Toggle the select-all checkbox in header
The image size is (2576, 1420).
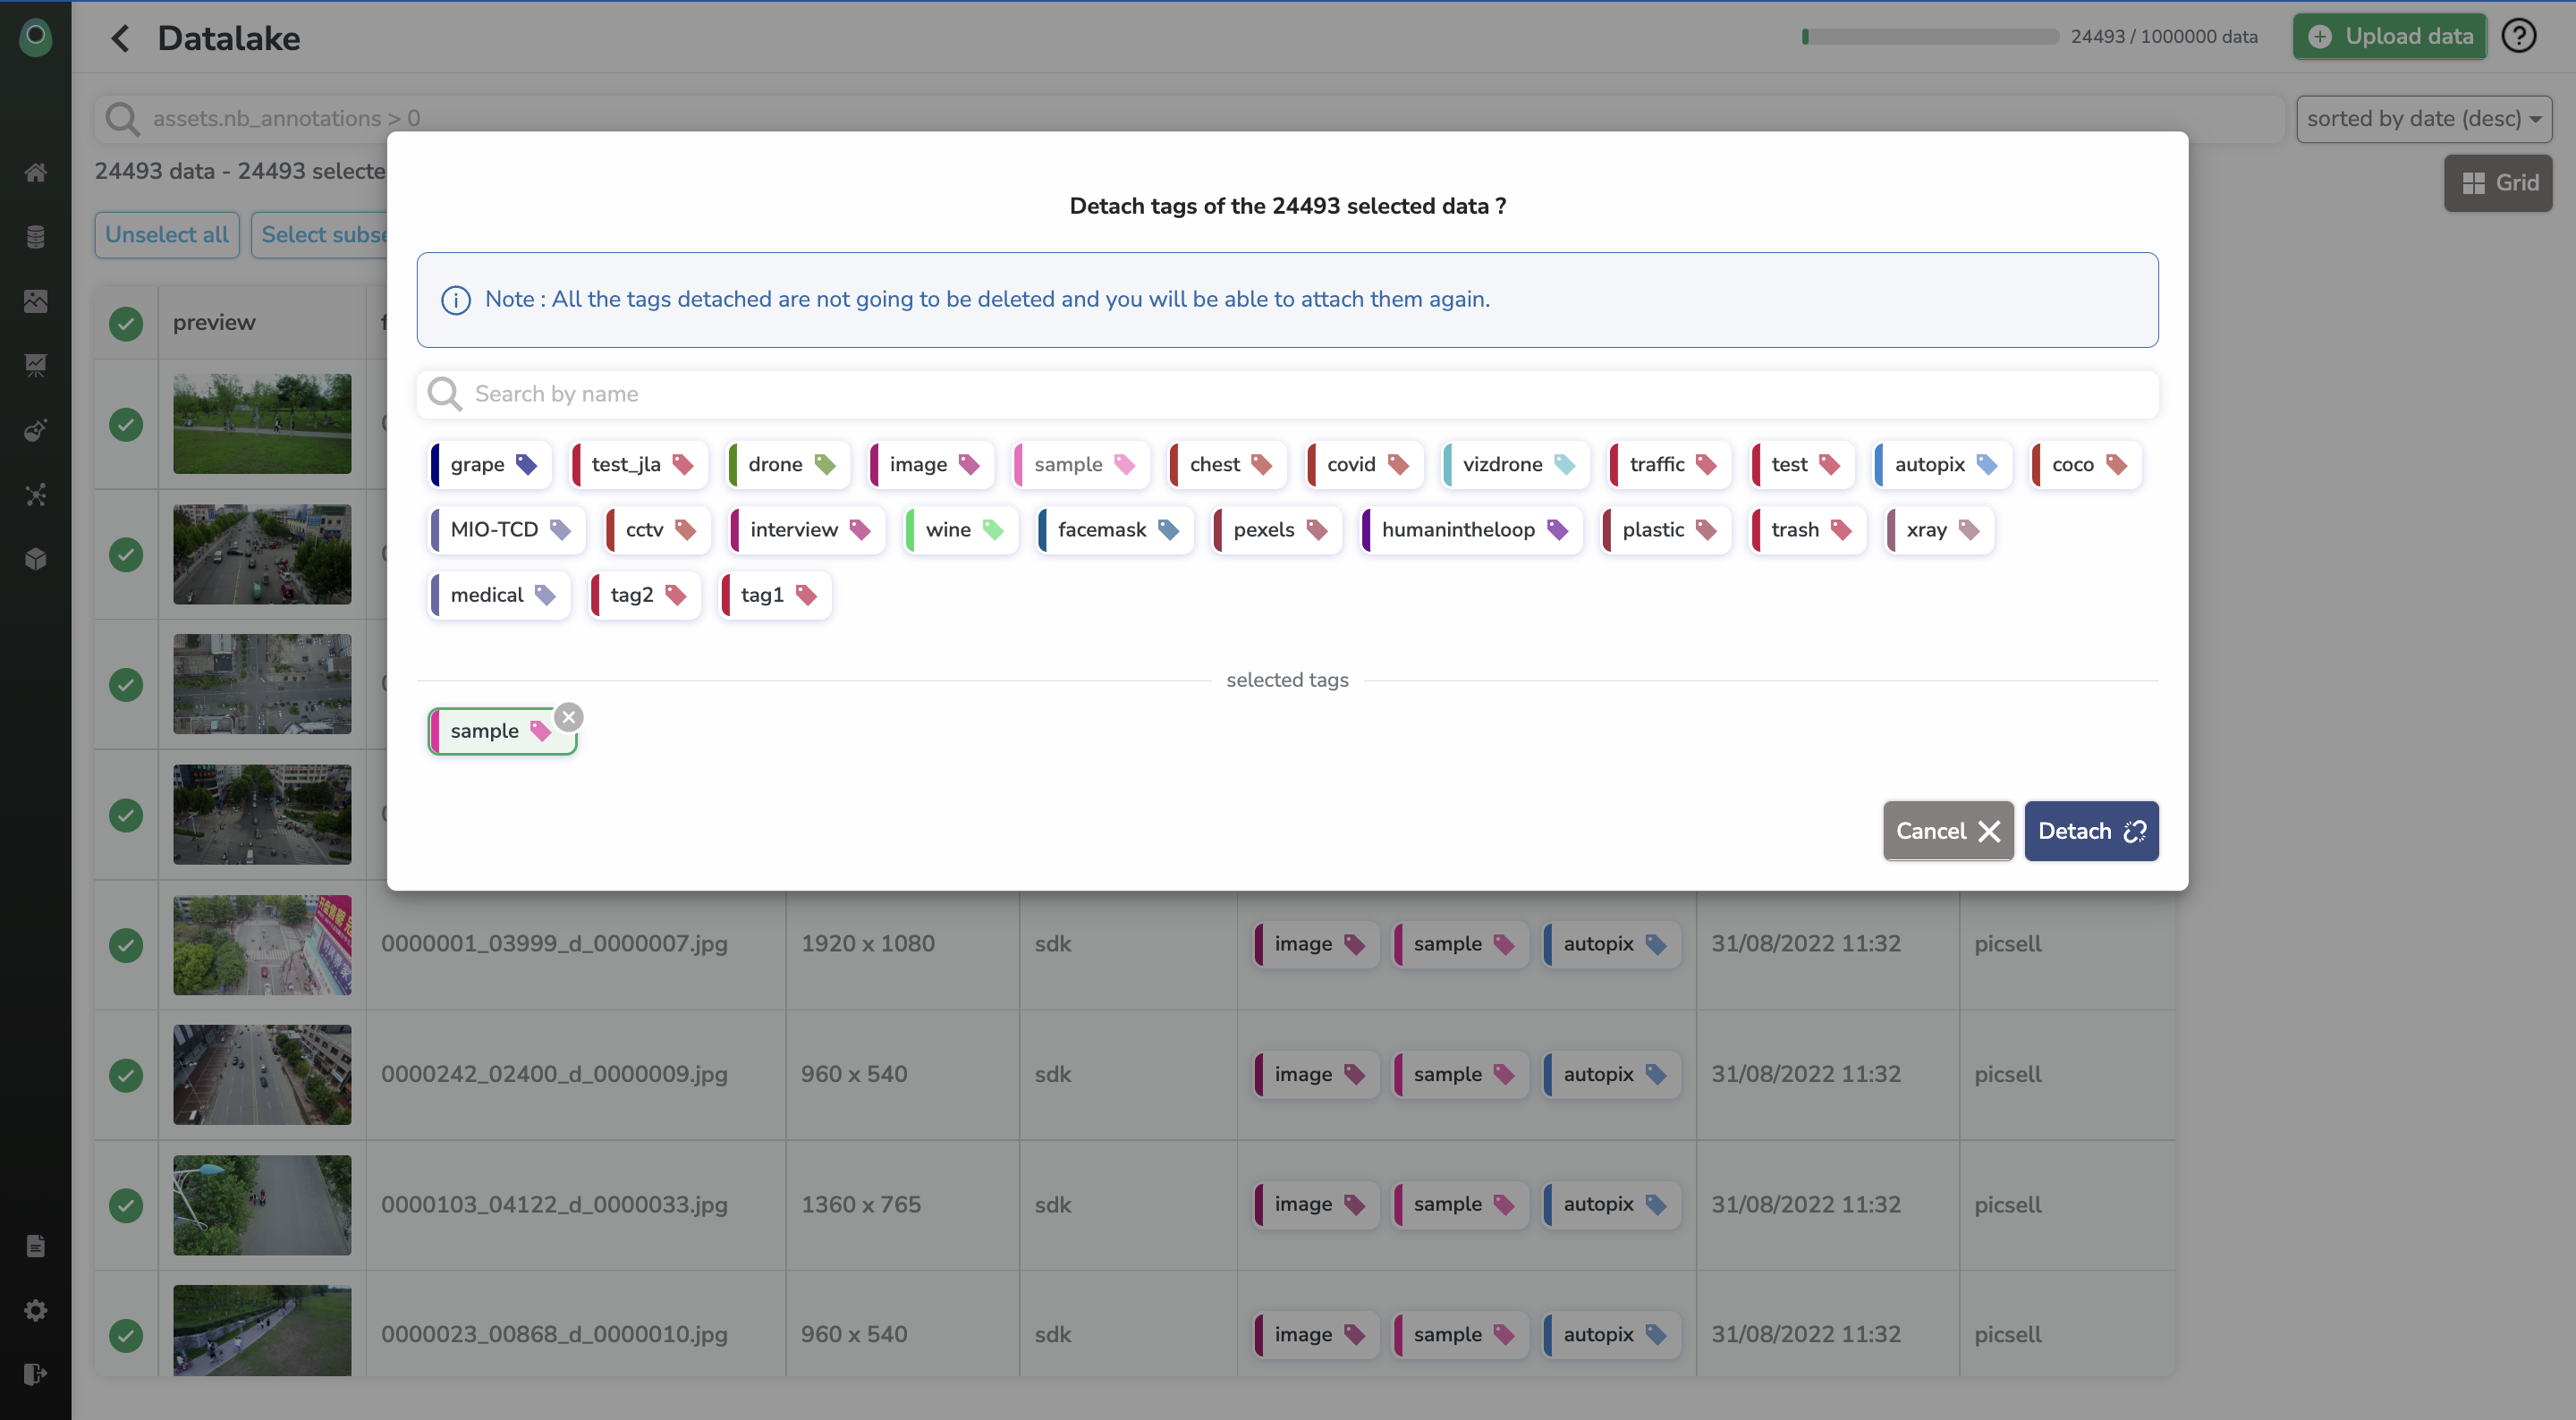coord(126,323)
